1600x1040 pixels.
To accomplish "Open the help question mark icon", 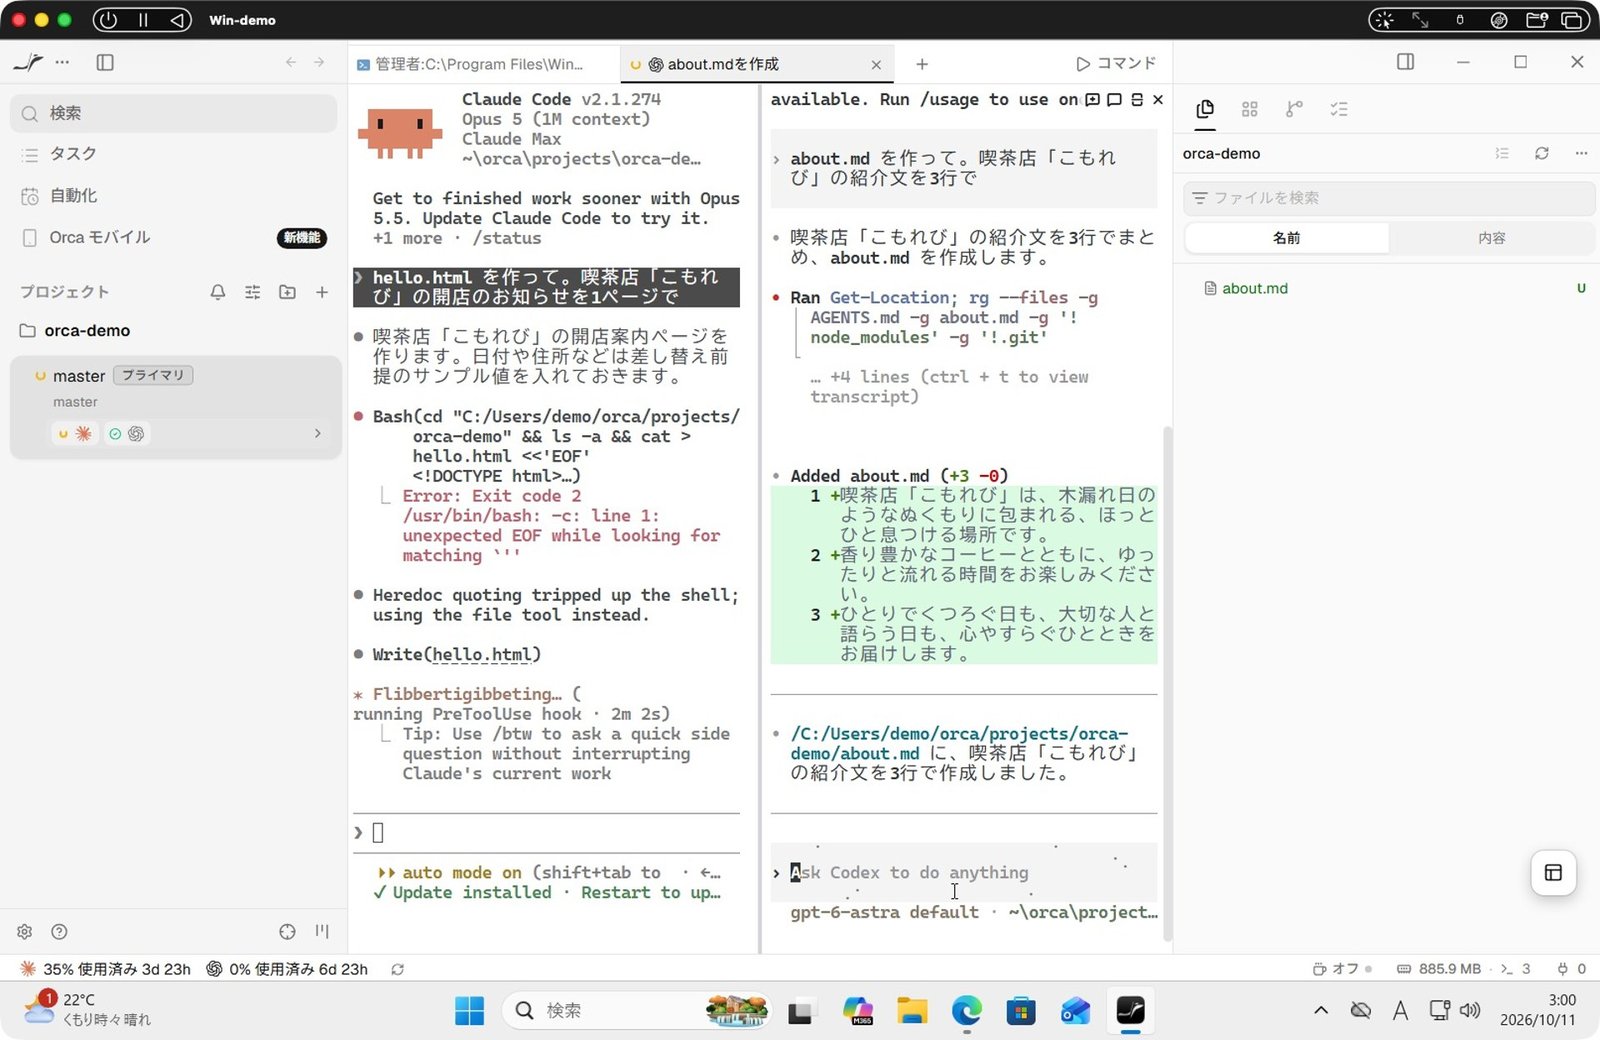I will (59, 932).
